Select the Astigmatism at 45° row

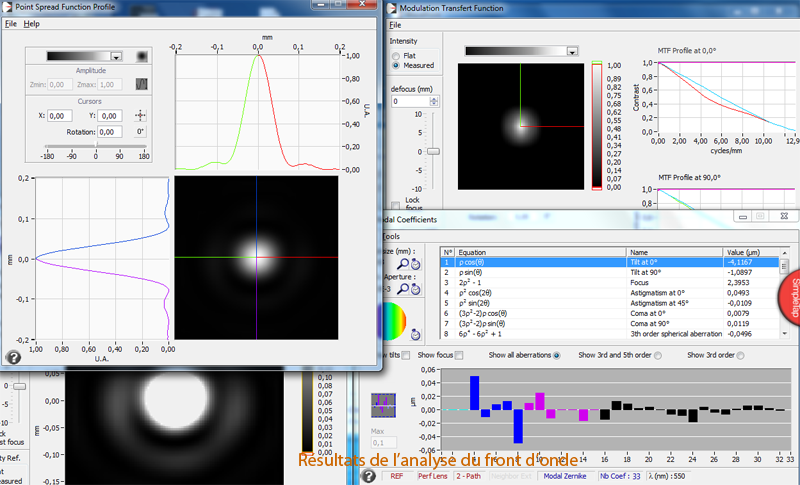[x=610, y=303]
